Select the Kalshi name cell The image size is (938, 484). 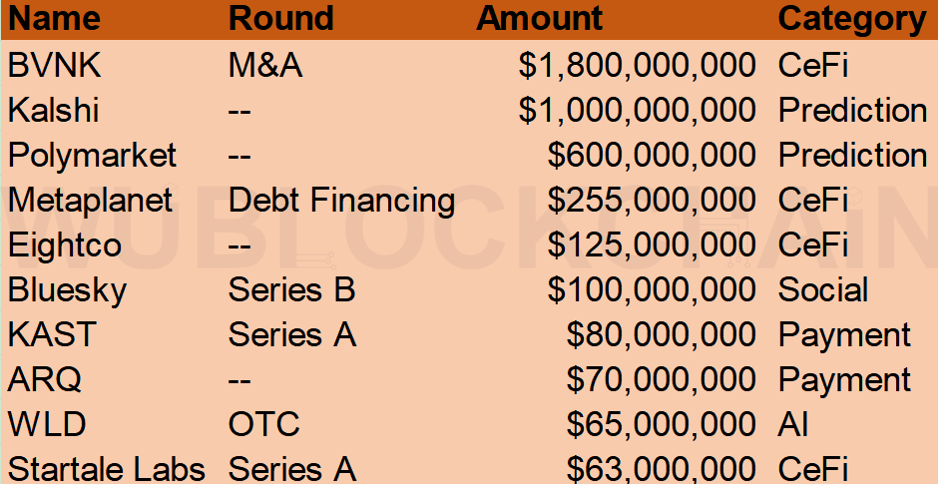tap(53, 110)
